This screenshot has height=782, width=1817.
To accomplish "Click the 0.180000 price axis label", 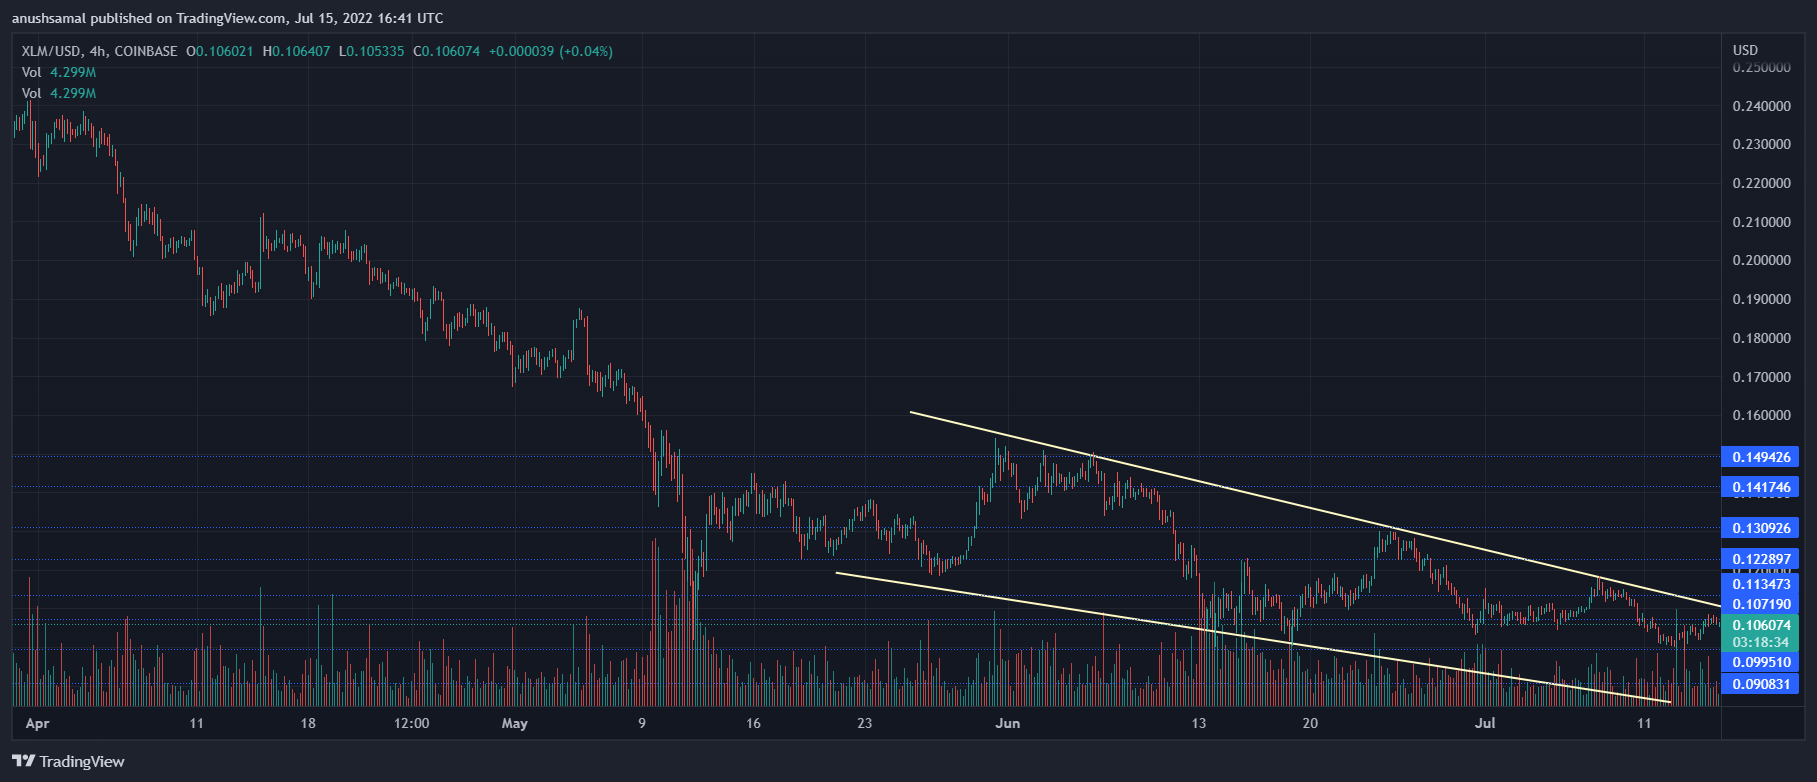I will (x=1761, y=338).
